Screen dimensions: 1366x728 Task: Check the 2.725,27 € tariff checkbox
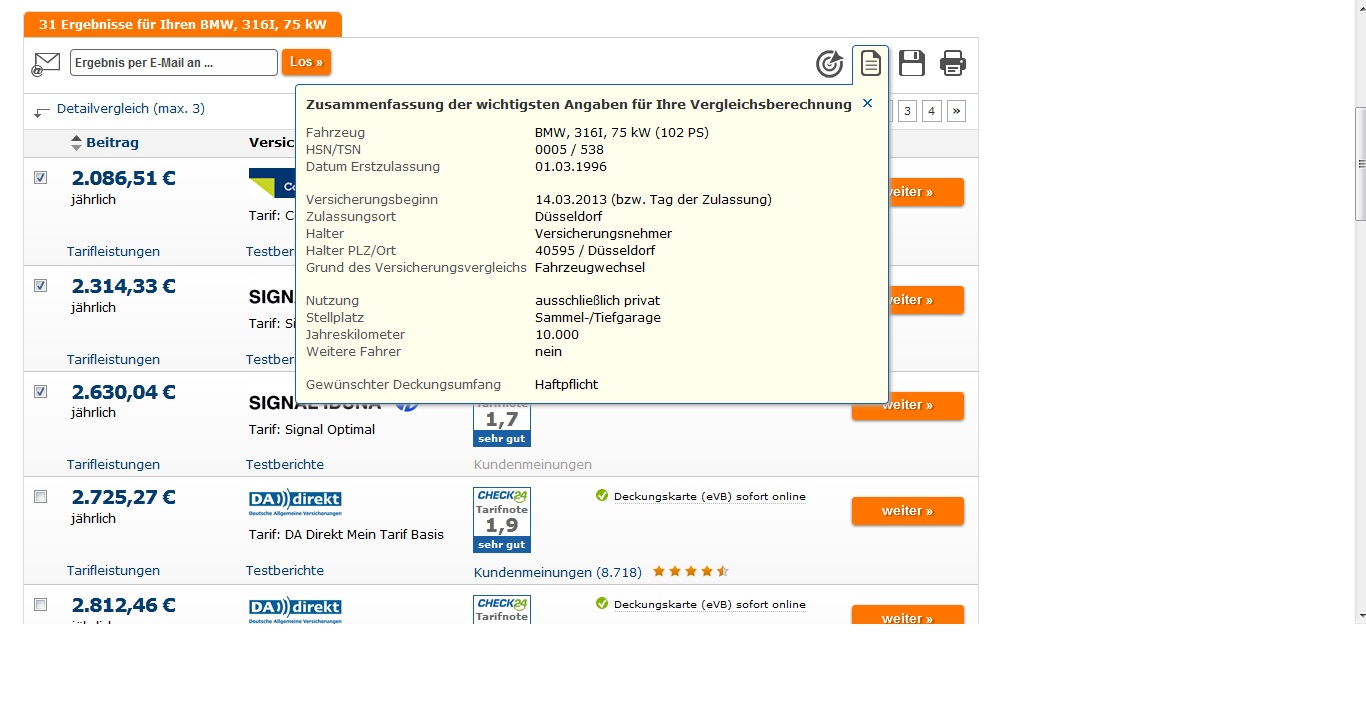point(41,497)
